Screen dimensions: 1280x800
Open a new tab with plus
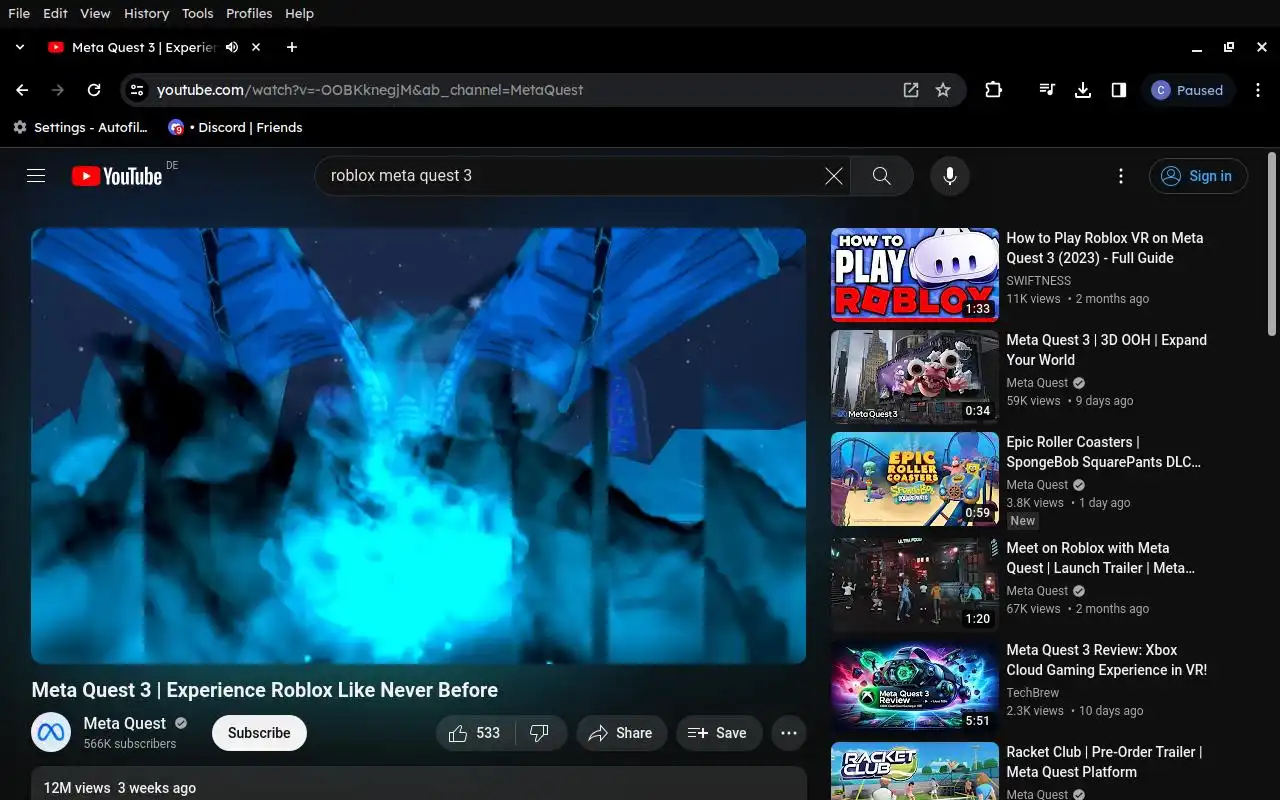(291, 47)
